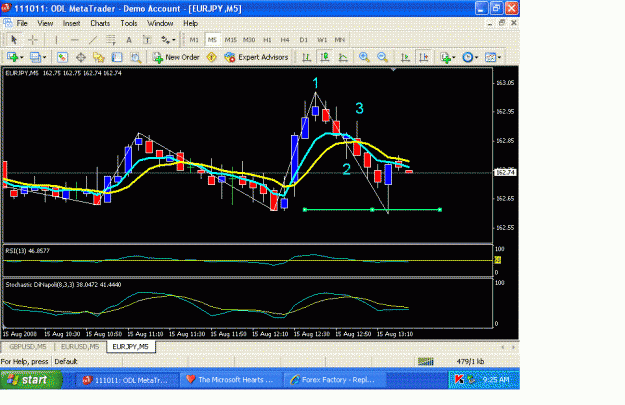Switch to D1 timeframe

pyautogui.click(x=303, y=39)
